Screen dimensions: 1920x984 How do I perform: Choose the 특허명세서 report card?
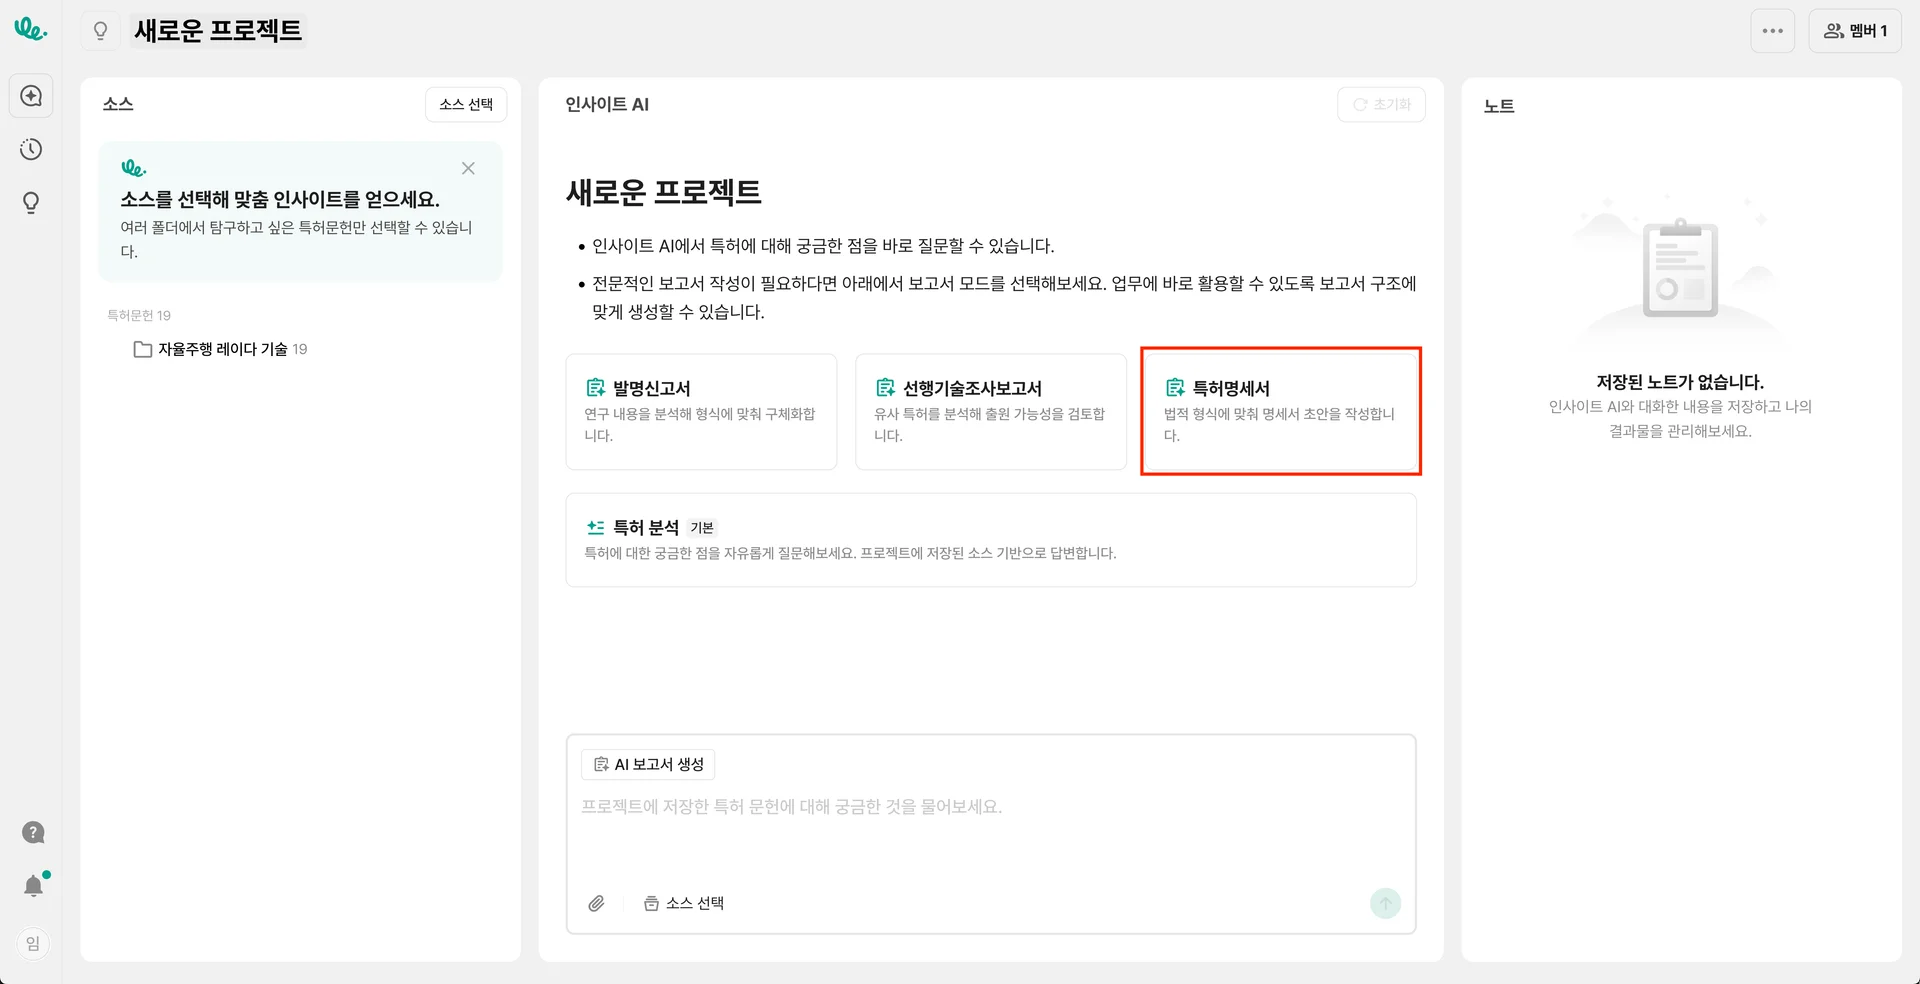1280,411
